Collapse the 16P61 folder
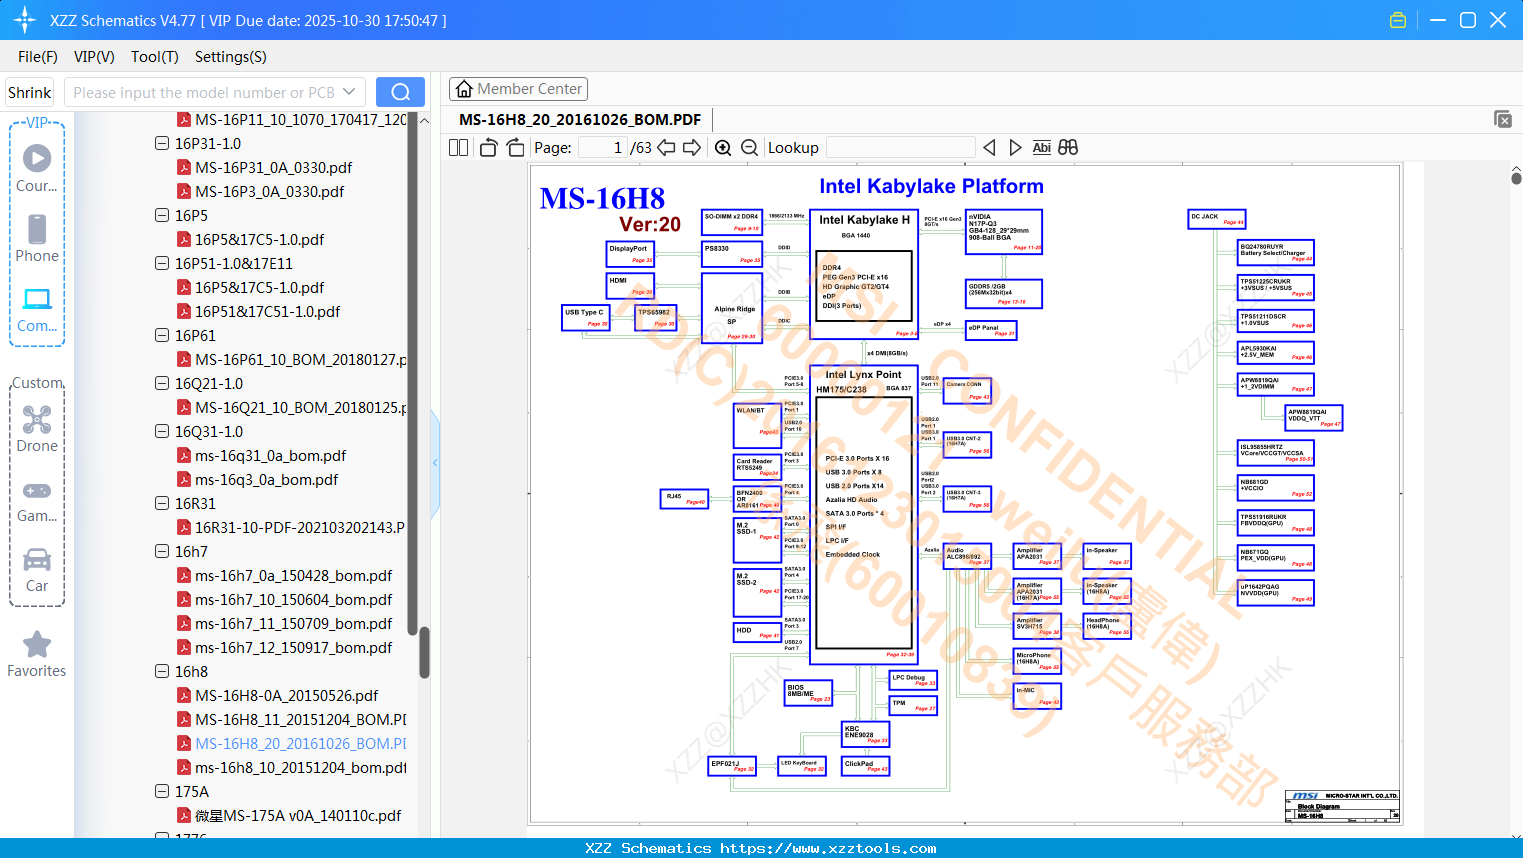 click(x=162, y=335)
